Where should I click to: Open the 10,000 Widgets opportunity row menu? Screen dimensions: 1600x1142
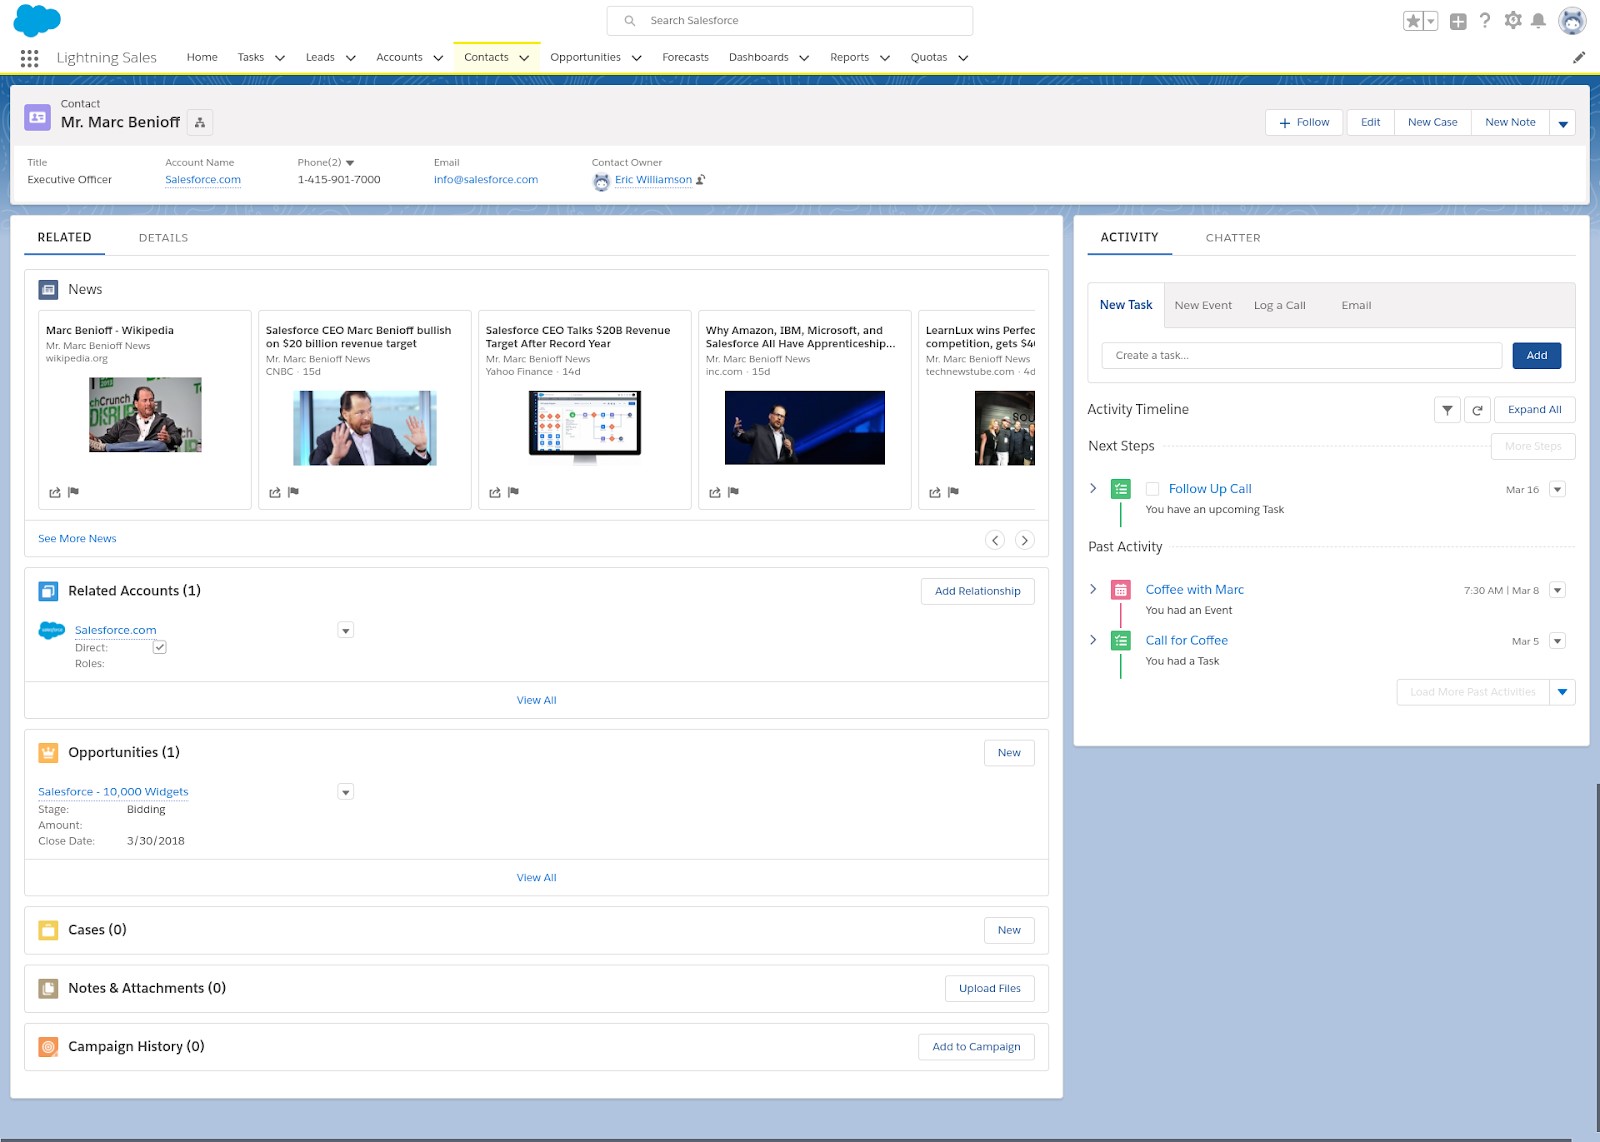pyautogui.click(x=346, y=792)
